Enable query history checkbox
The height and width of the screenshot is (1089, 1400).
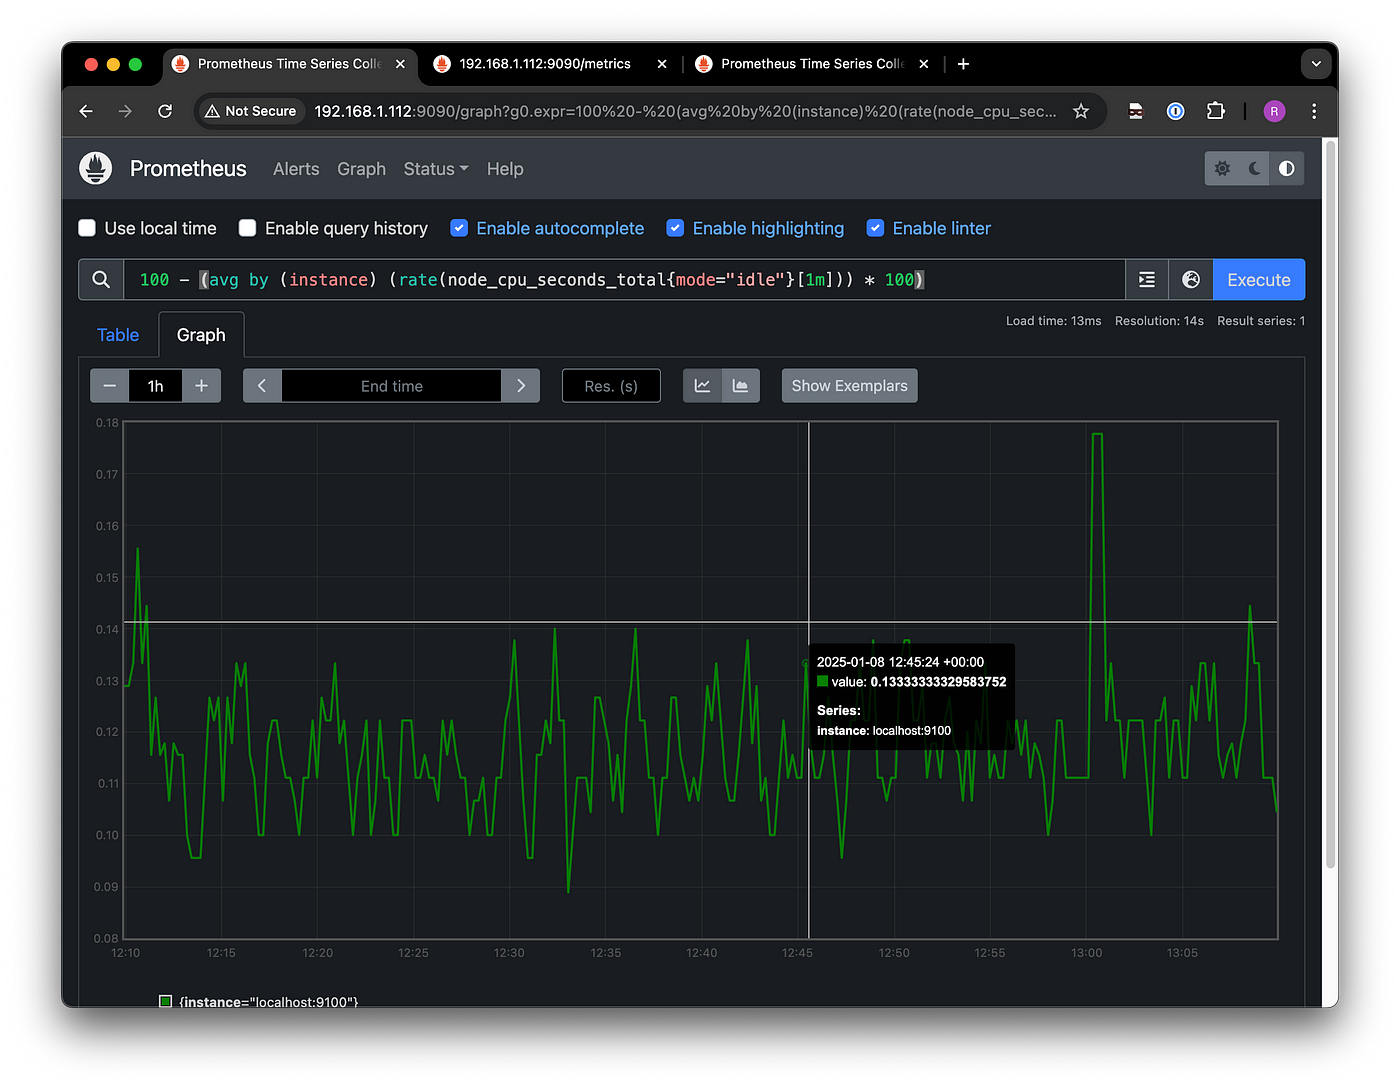tap(247, 228)
